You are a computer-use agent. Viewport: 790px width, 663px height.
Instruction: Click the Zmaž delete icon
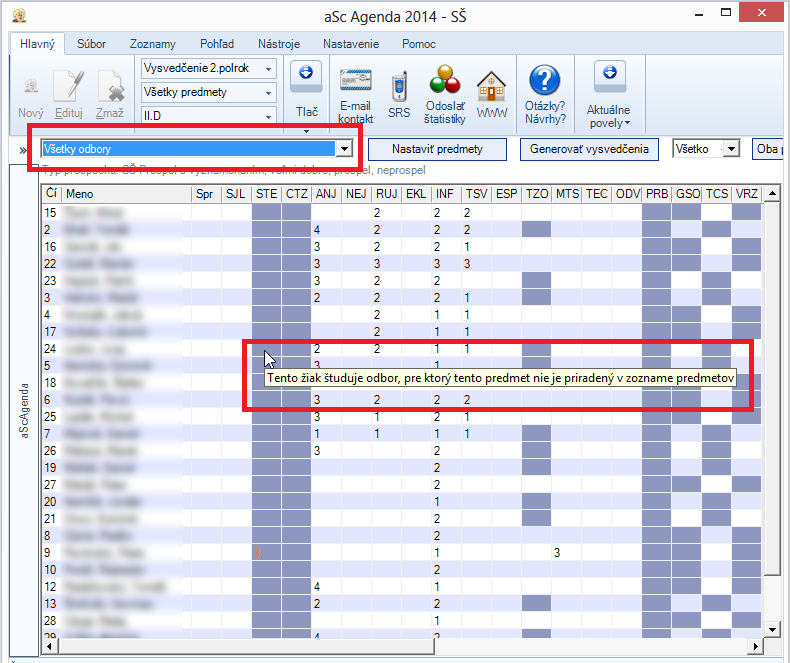click(110, 86)
